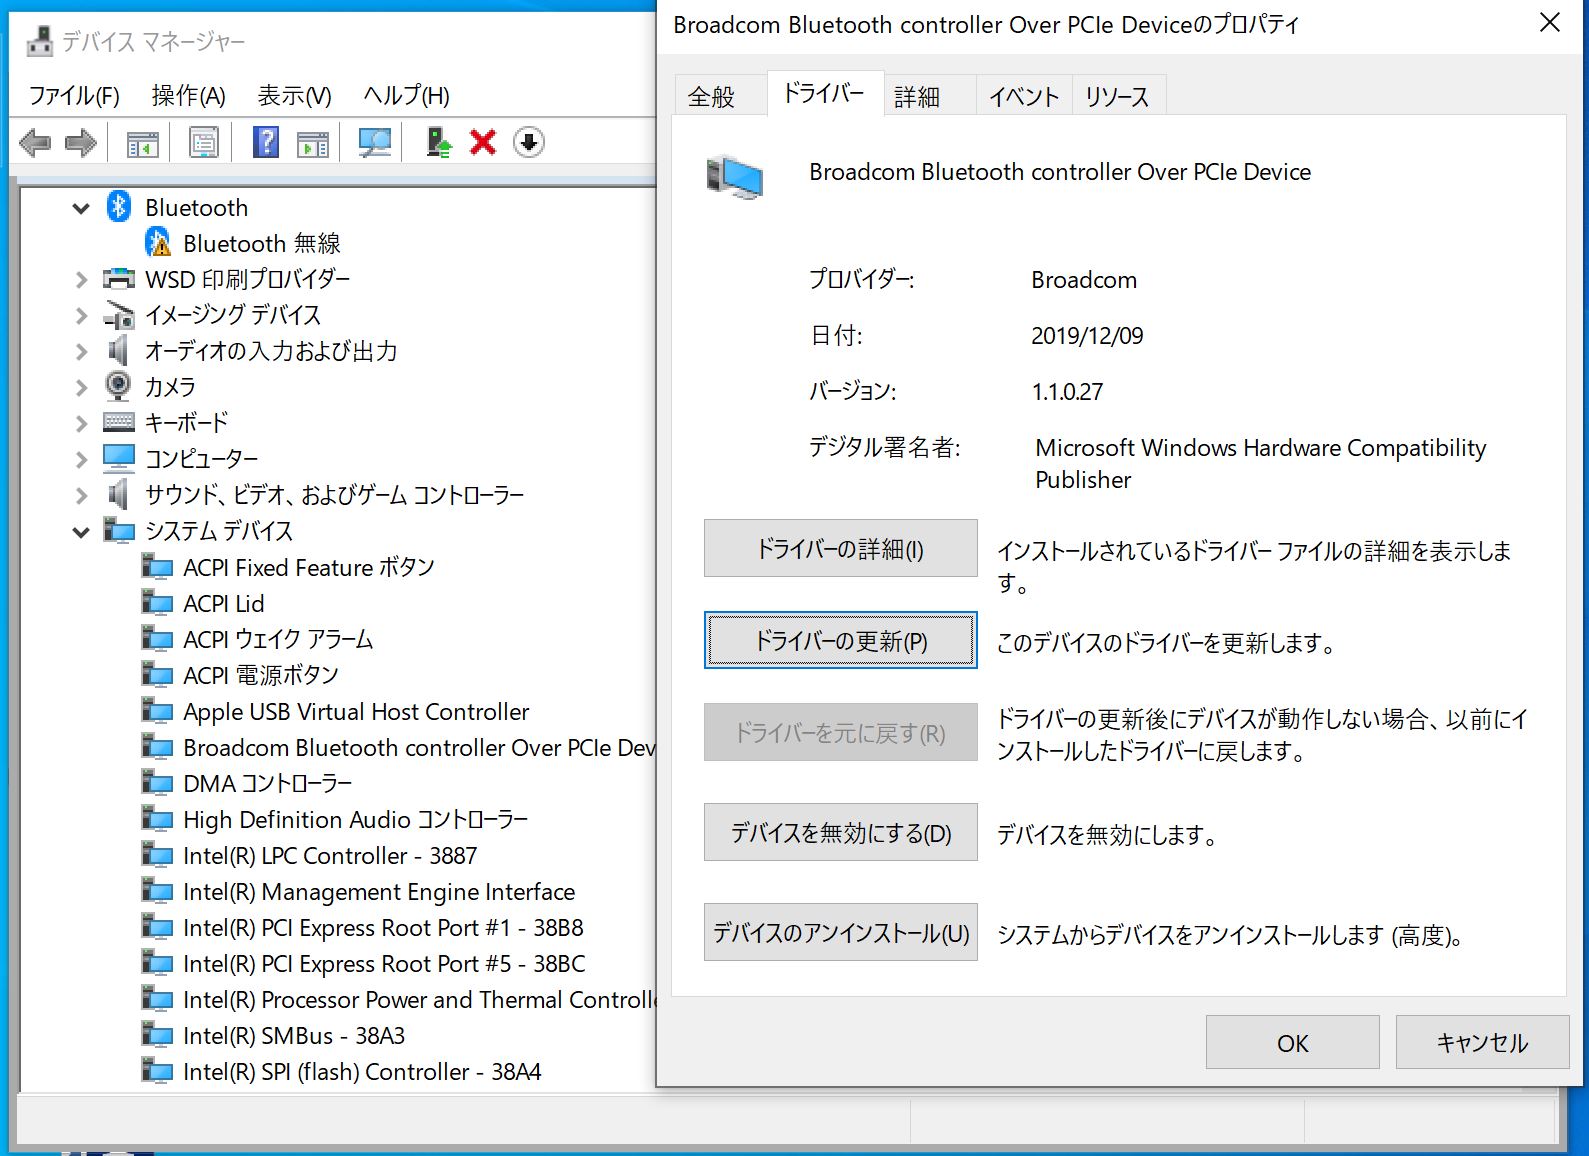Click the WSD 印刷プロバイダー printer icon

tap(119, 279)
